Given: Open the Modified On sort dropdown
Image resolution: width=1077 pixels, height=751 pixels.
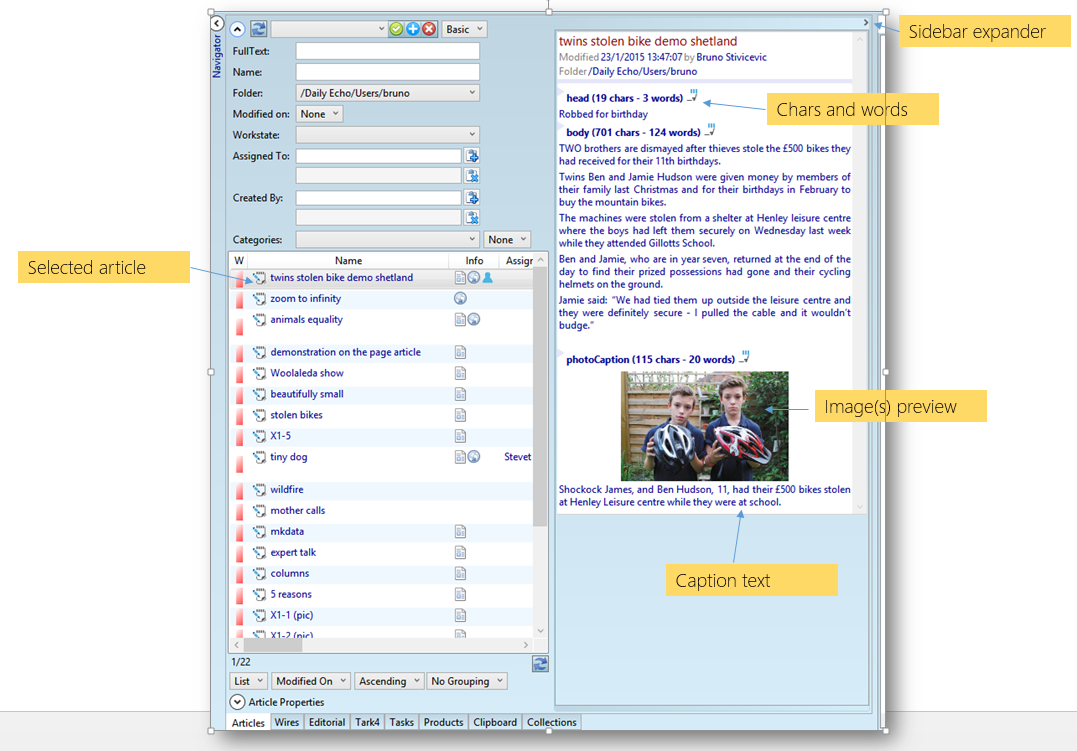Looking at the screenshot, I should 311,681.
